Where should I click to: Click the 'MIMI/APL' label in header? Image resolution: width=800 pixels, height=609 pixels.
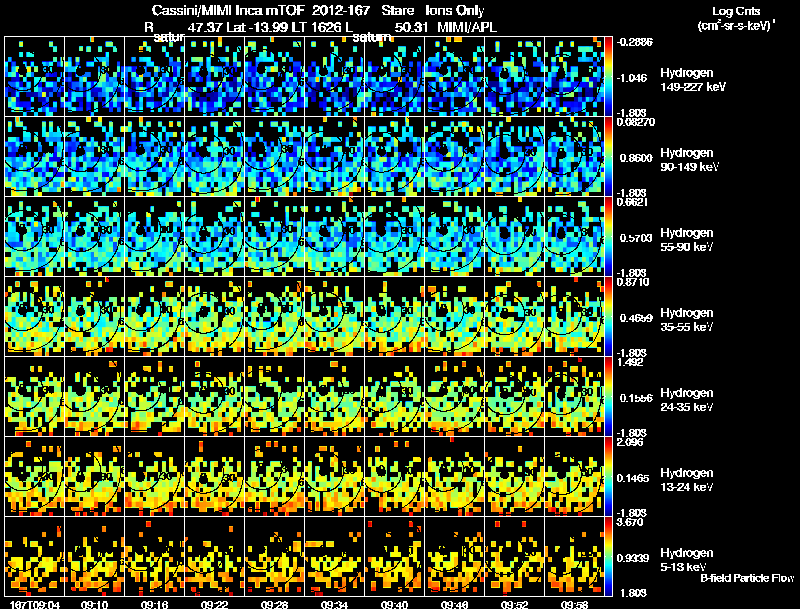click(467, 27)
